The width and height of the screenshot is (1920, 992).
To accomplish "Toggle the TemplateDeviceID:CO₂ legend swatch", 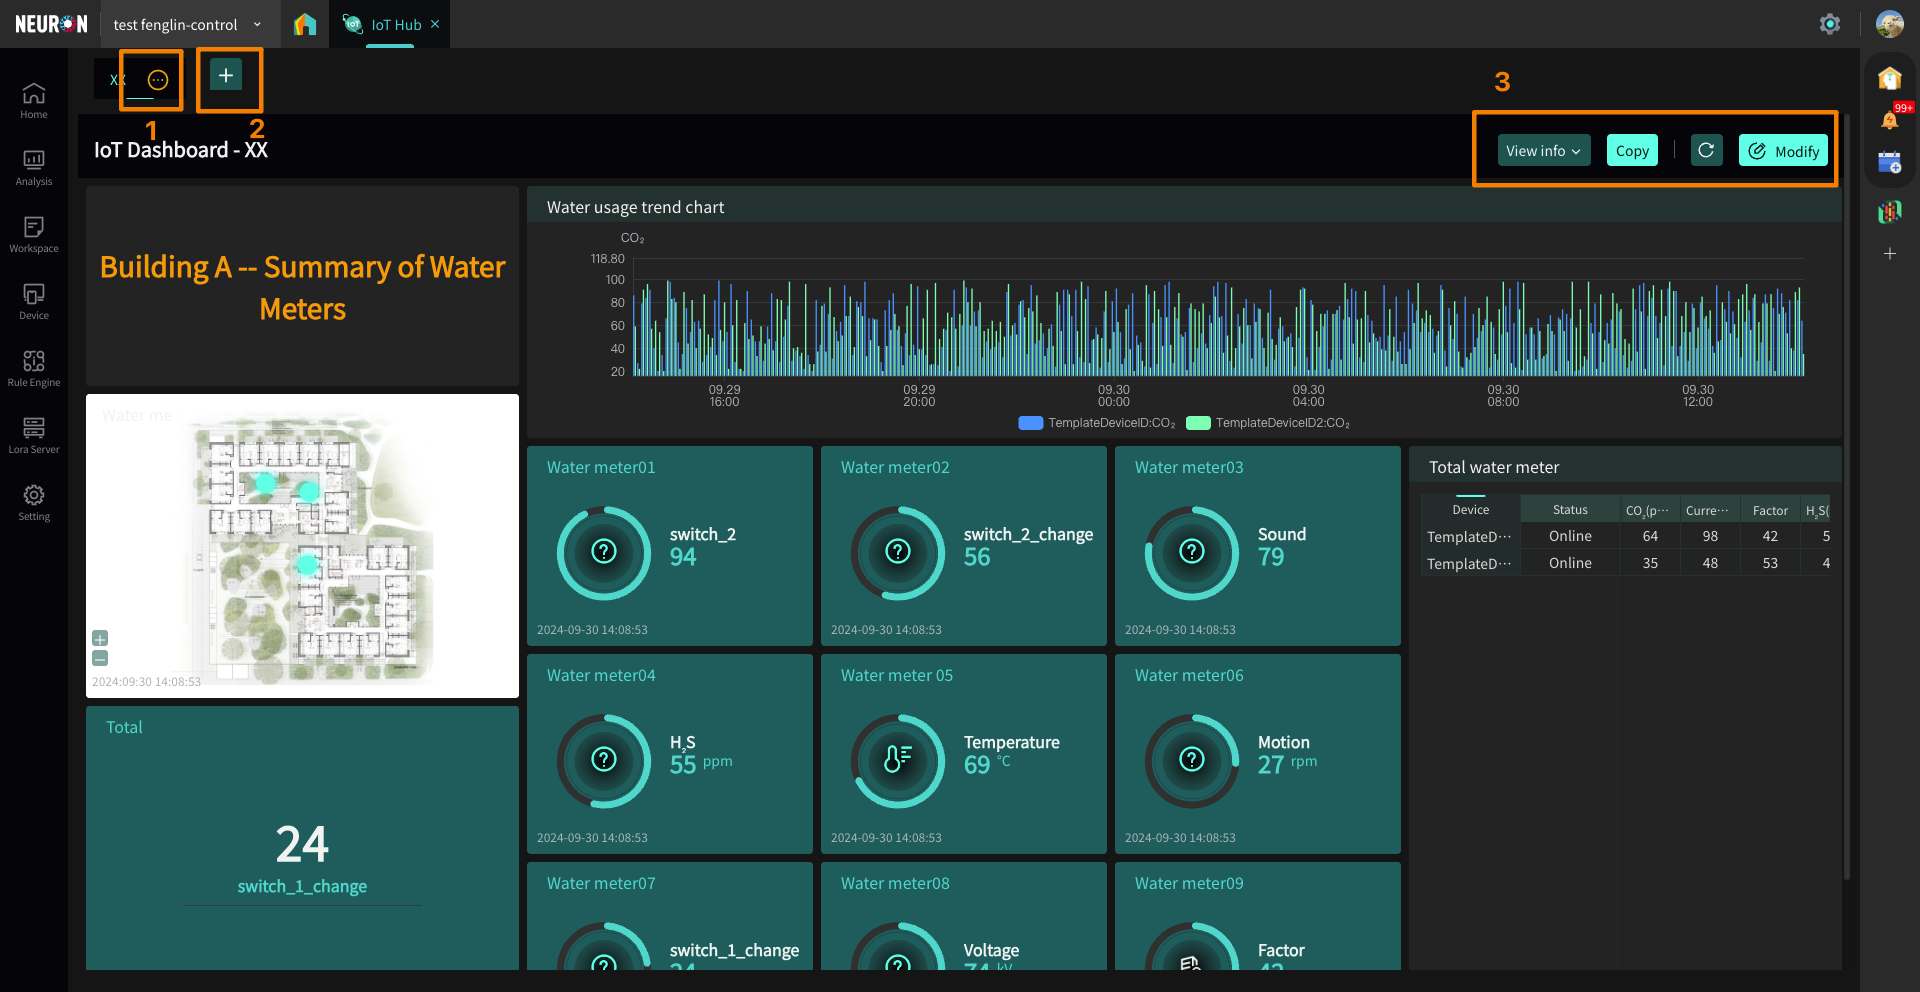I will [1030, 423].
